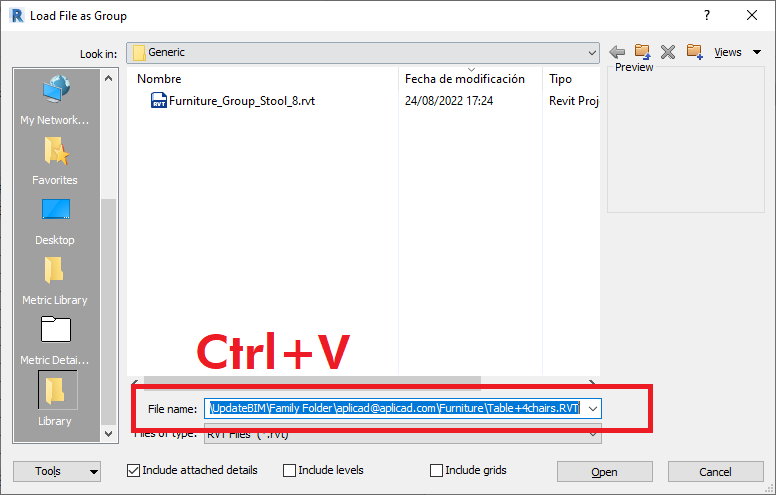This screenshot has height=495, width=776.
Task: Go up one folder level
Action: (642, 51)
